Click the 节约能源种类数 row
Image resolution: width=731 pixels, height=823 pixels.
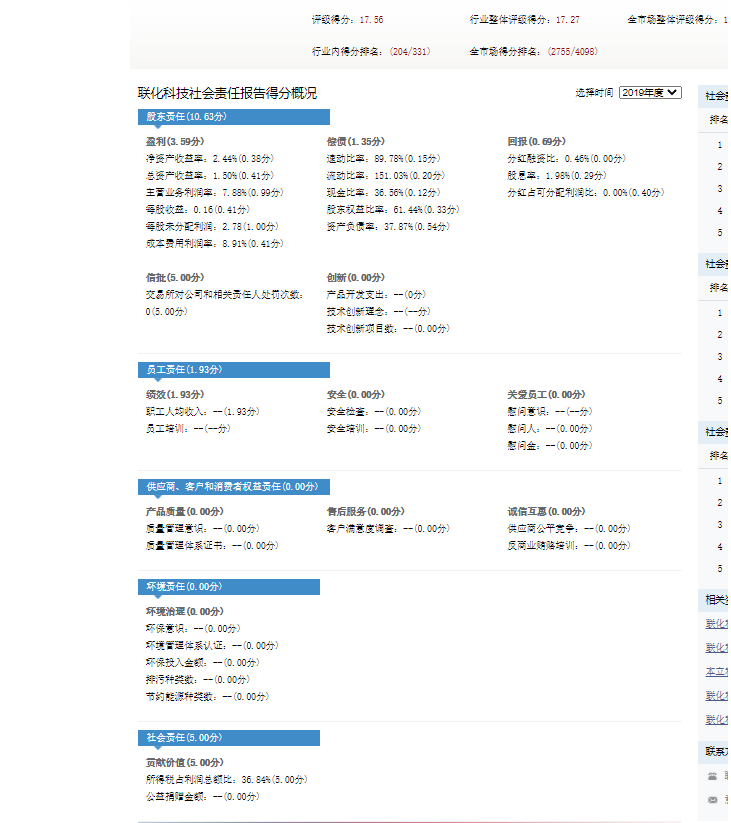point(207,697)
